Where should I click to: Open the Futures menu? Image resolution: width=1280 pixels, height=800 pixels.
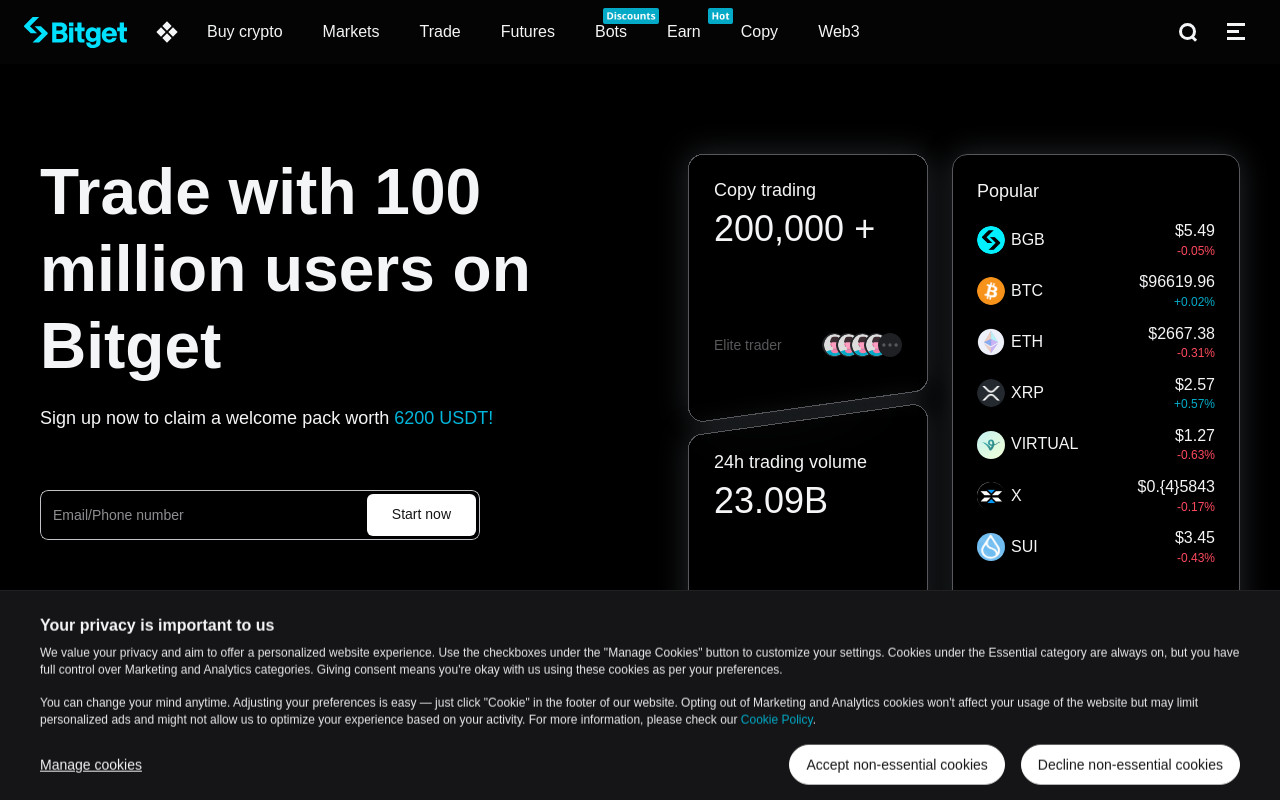pos(528,32)
